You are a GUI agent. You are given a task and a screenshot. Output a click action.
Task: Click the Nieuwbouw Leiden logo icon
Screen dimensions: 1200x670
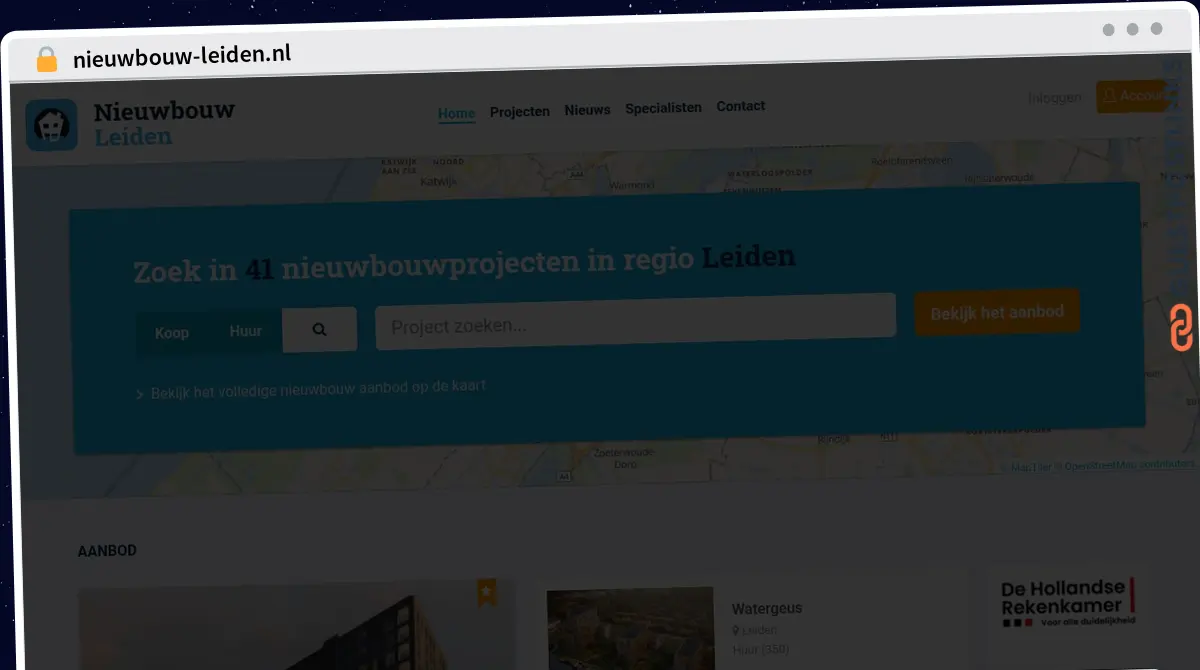point(51,125)
